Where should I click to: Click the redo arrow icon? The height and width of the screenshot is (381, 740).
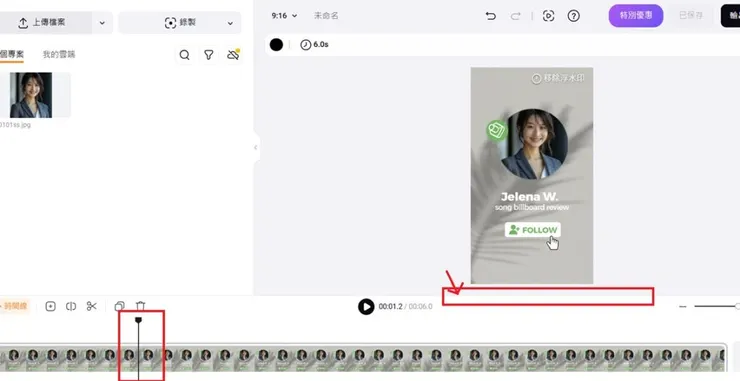tap(516, 16)
